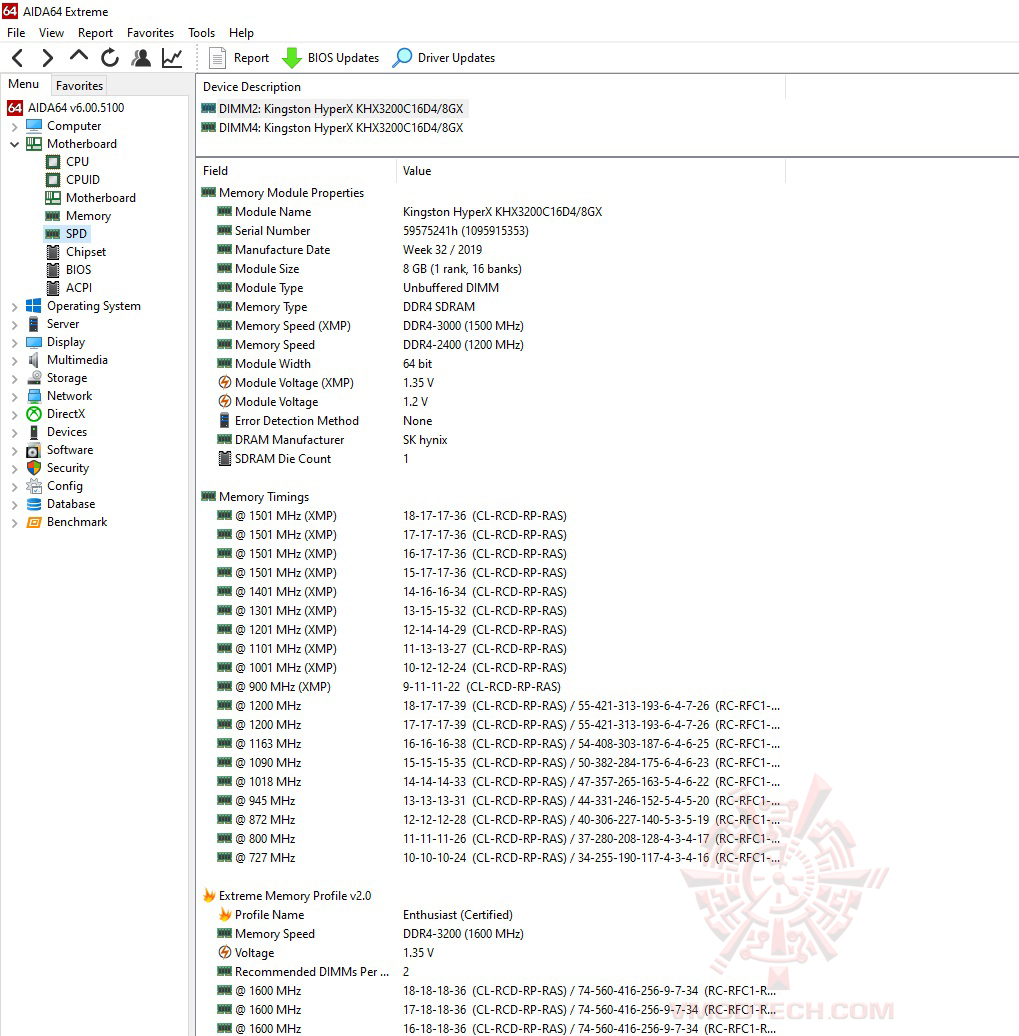Click the Server tower icon

point(34,324)
